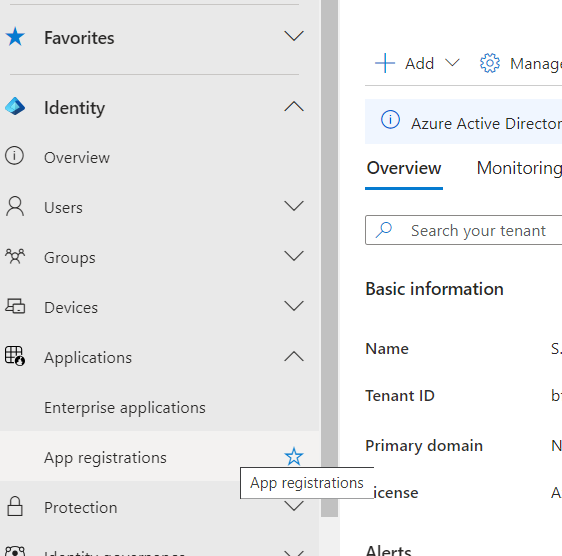Click the Groups people icon
This screenshot has height=556, width=562.
15,256
